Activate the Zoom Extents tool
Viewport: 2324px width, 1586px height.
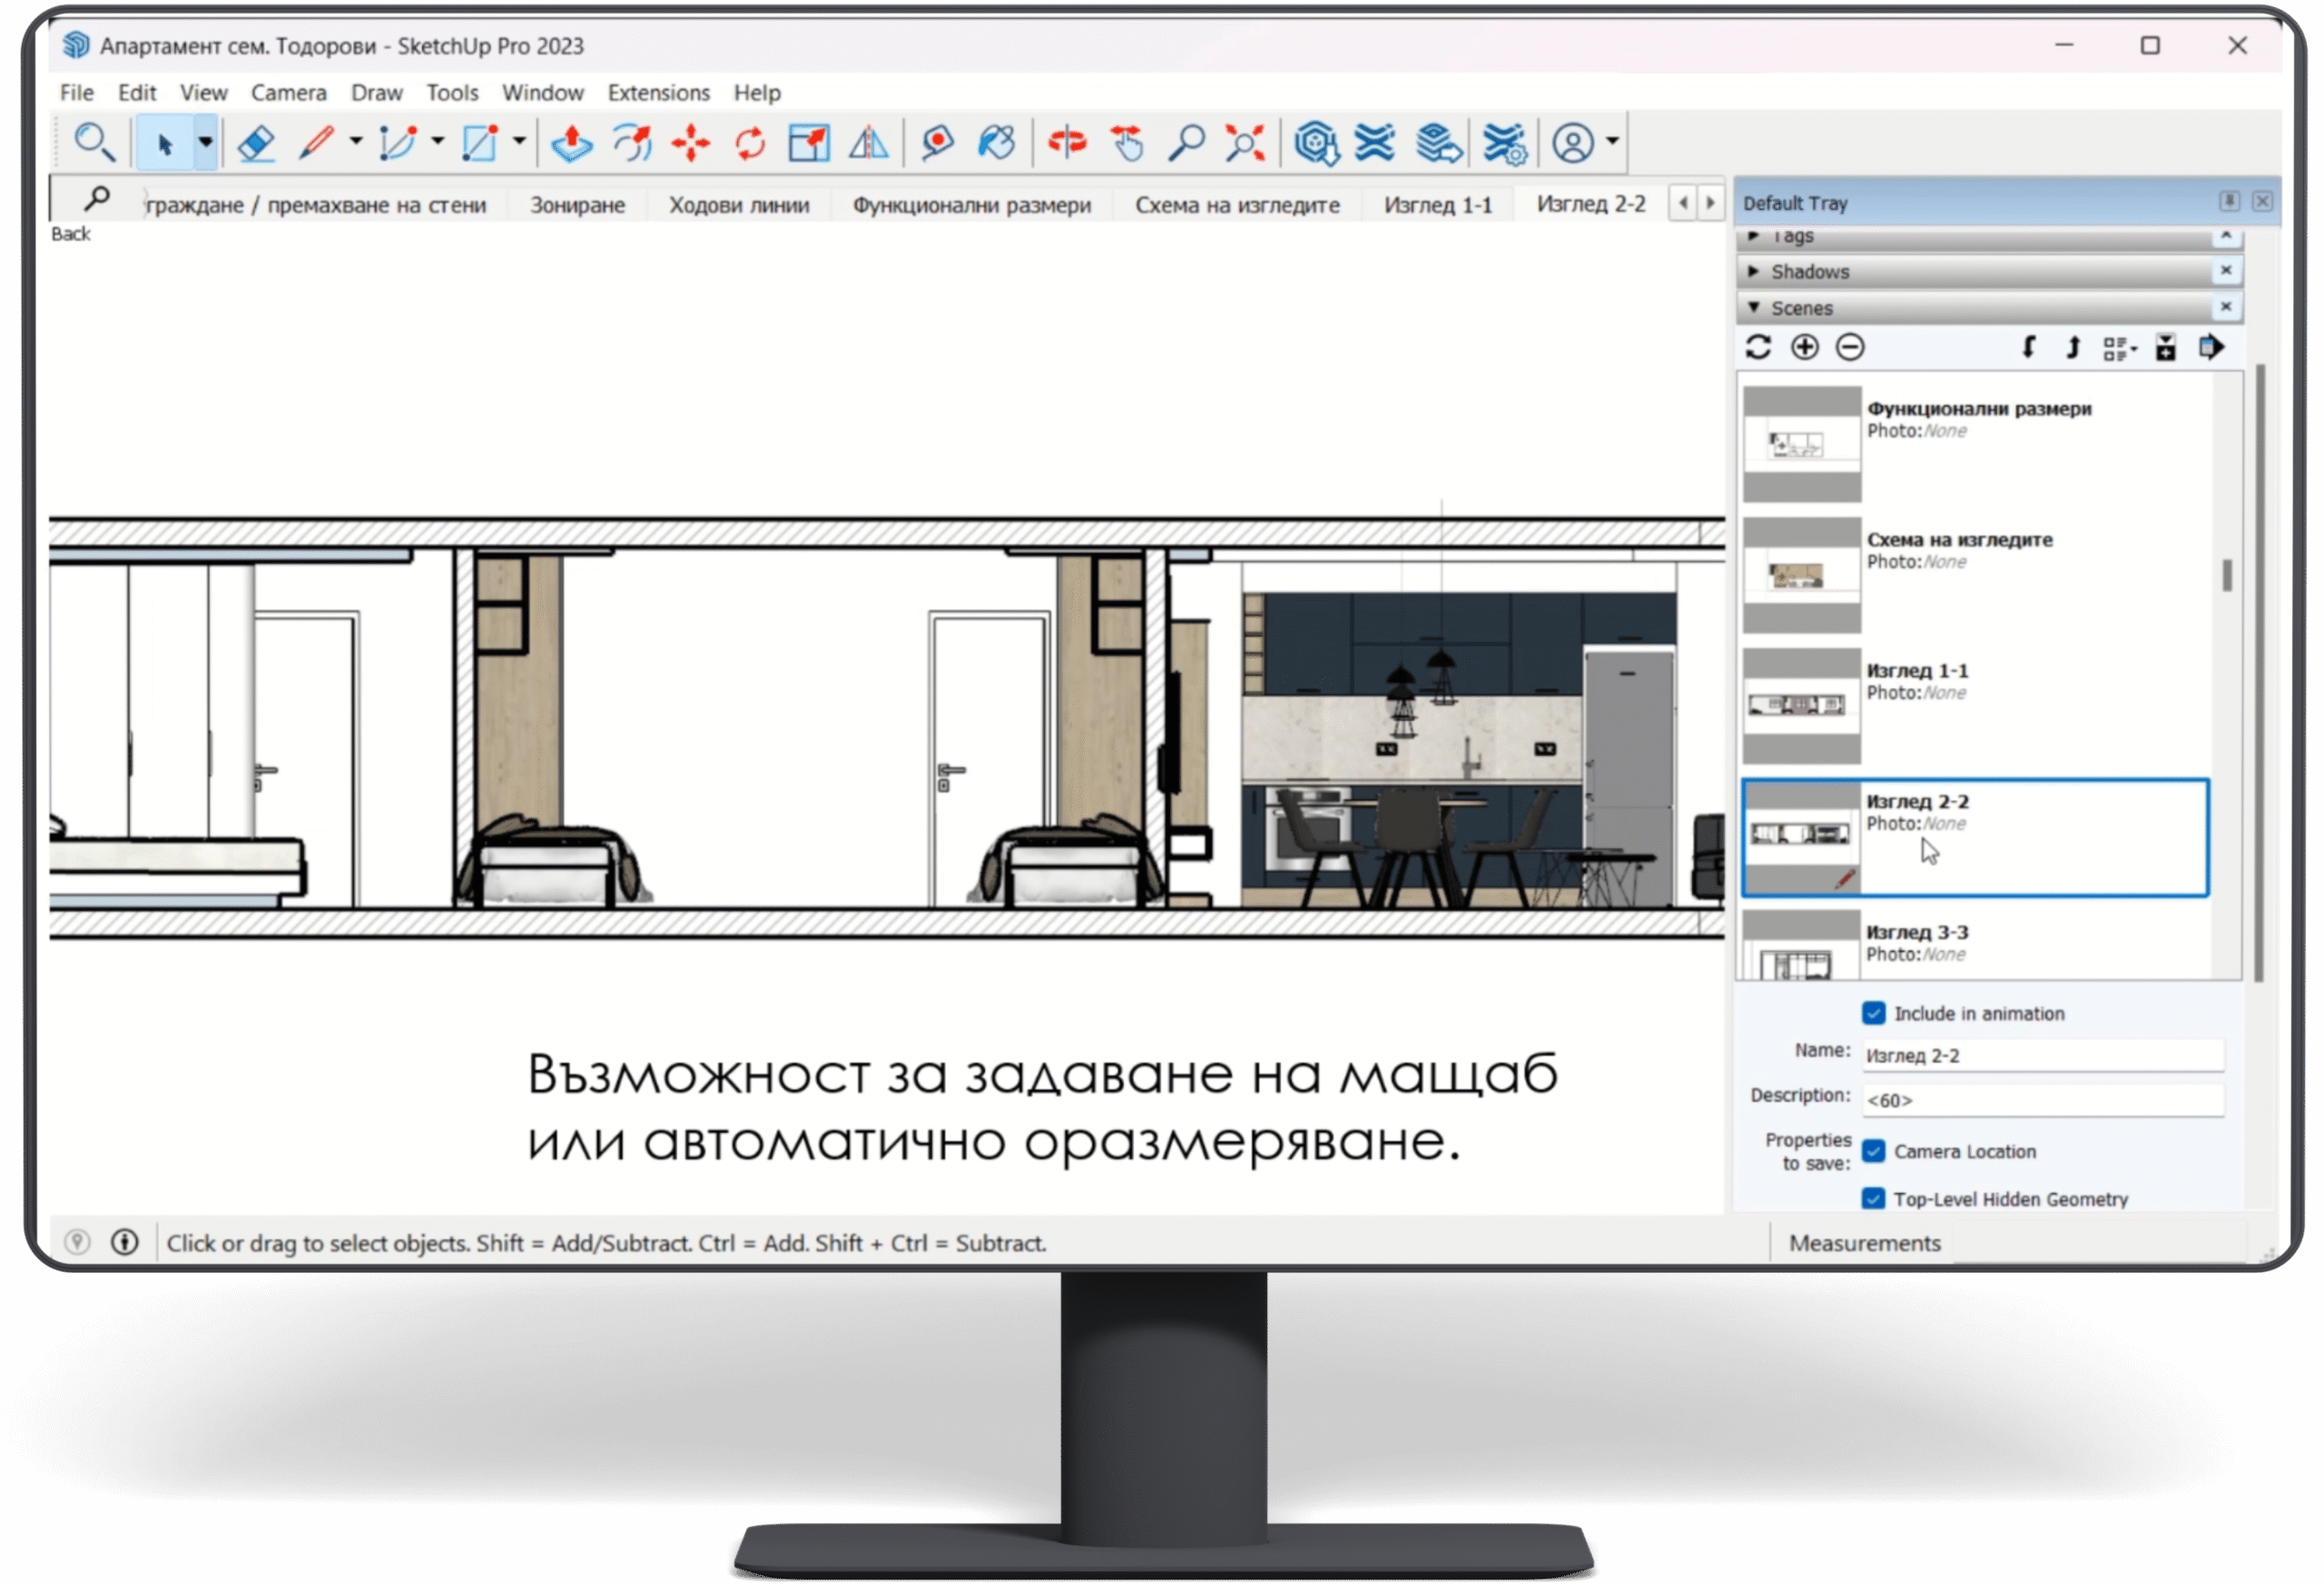[1245, 143]
